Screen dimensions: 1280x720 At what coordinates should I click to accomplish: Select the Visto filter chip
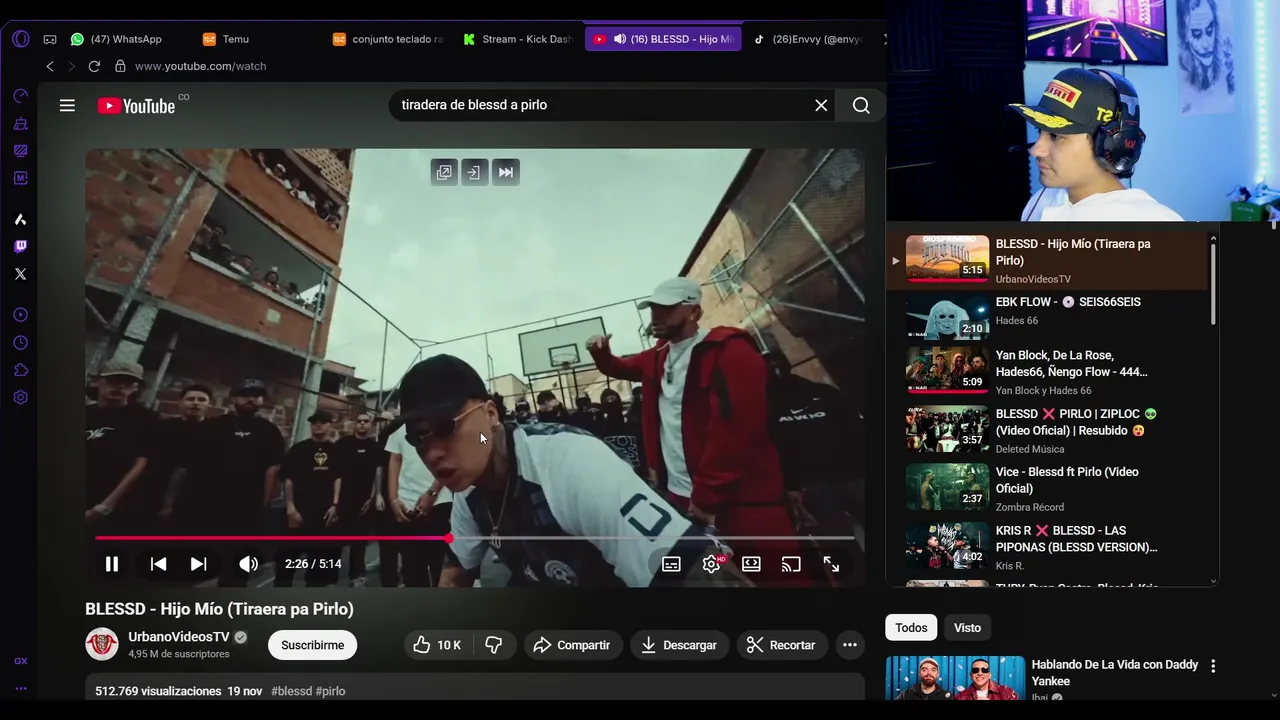point(967,628)
